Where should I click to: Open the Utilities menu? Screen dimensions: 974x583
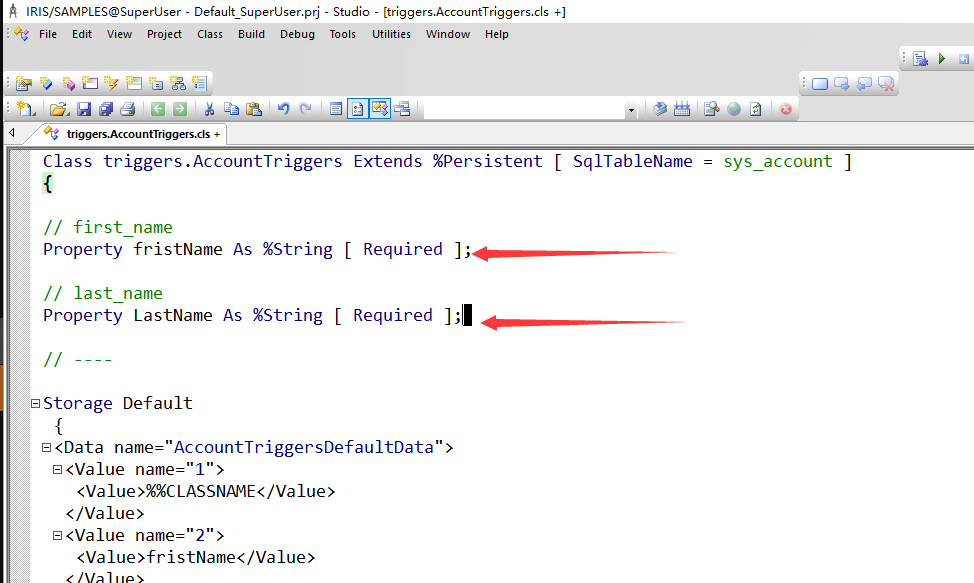391,34
